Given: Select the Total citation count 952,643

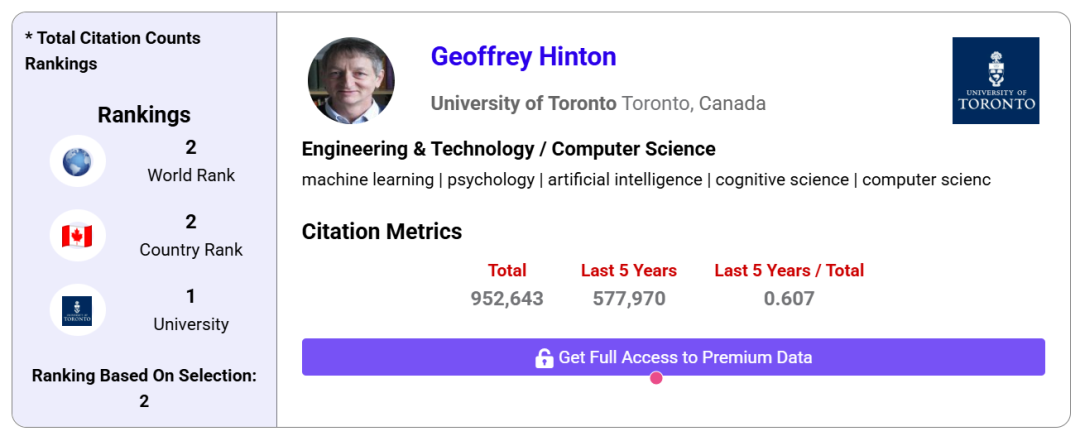Looking at the screenshot, I should [507, 299].
